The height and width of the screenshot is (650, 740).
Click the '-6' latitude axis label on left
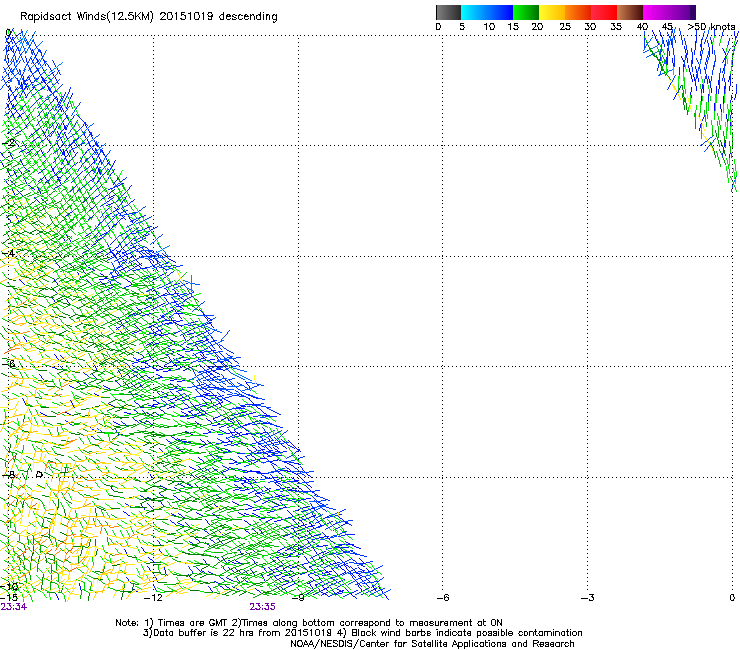(8, 364)
